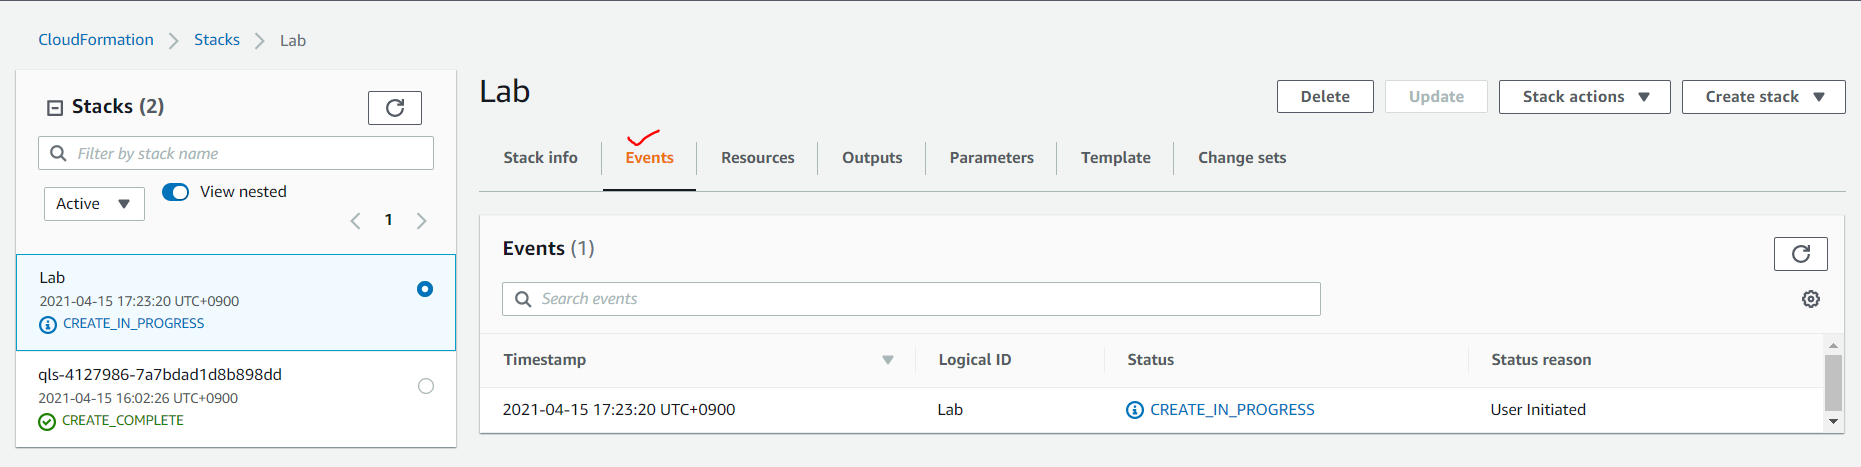Click info icon beside CREATE_IN_PROGRESS in events row
This screenshot has height=467, width=1861.
point(1135,410)
